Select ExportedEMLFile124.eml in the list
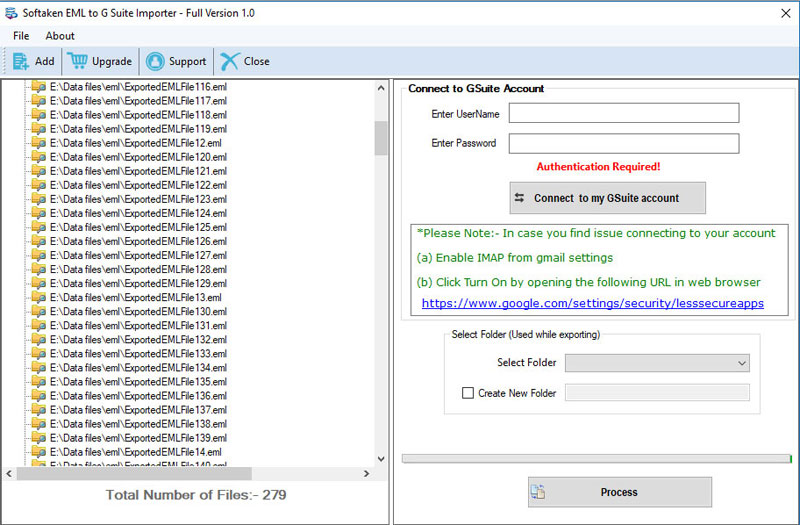The height and width of the screenshot is (525, 800). click(x=138, y=213)
